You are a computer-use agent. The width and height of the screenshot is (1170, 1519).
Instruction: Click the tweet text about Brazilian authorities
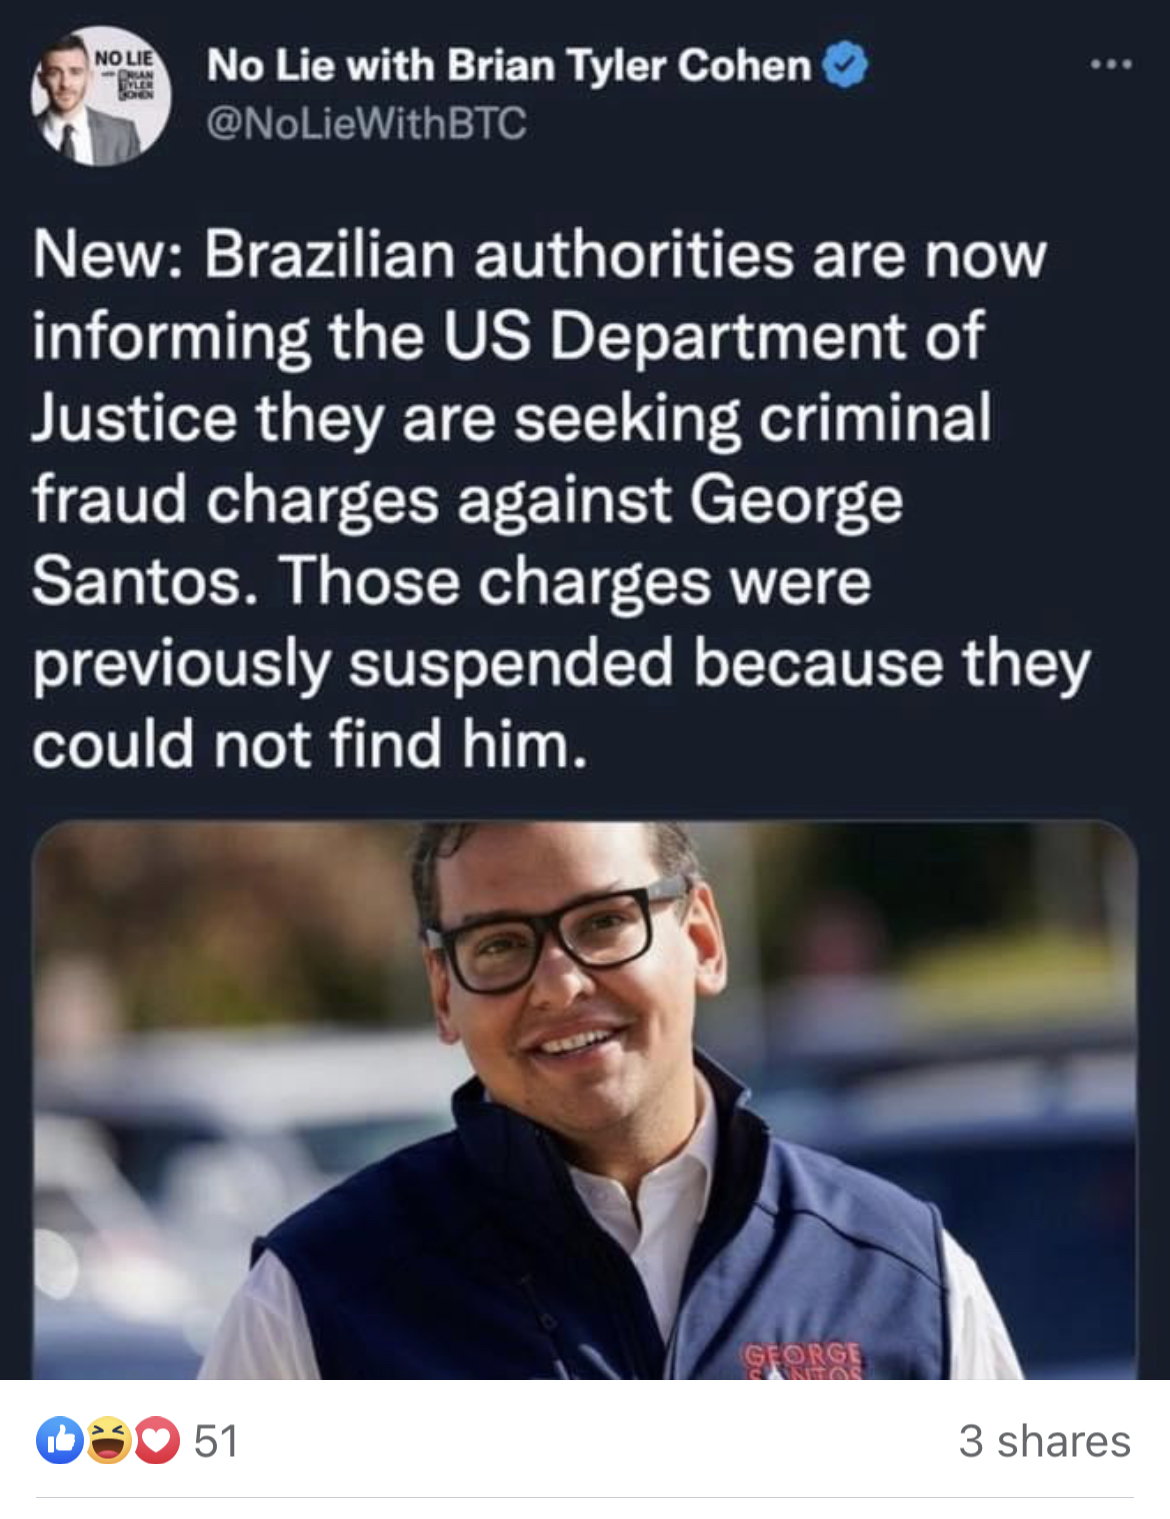(561, 500)
